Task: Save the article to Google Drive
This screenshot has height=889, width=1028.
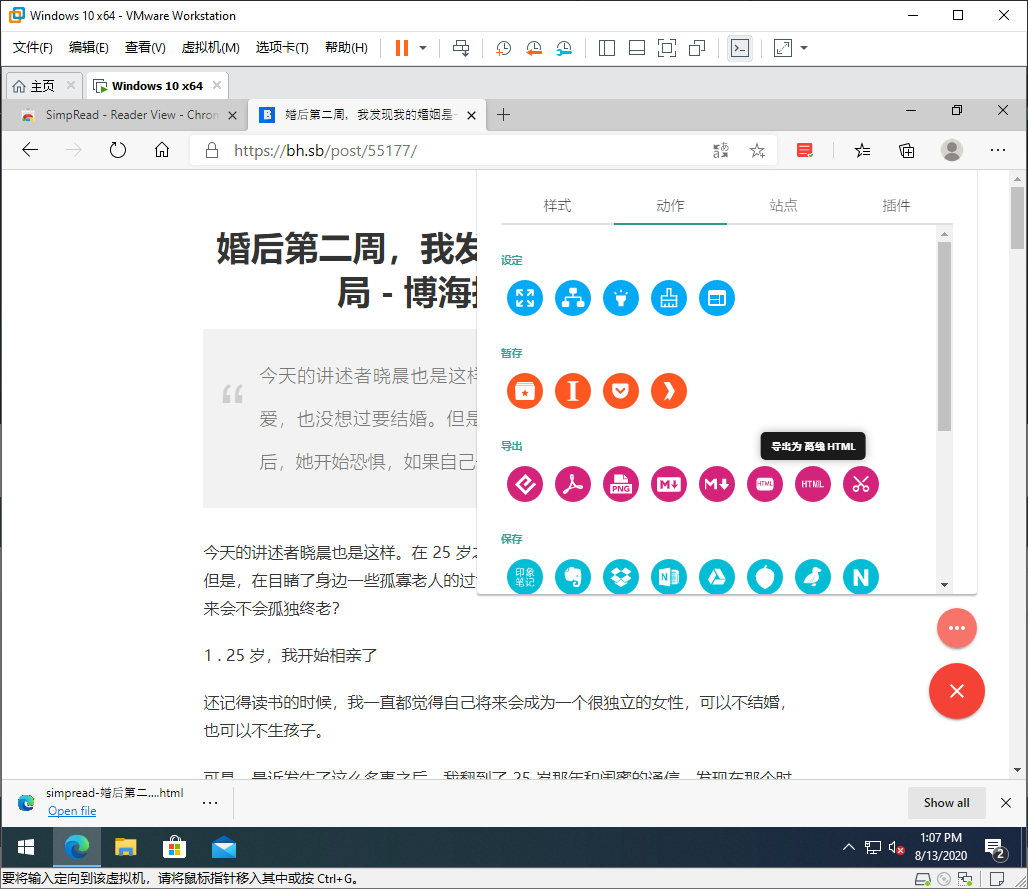Action: pos(717,577)
